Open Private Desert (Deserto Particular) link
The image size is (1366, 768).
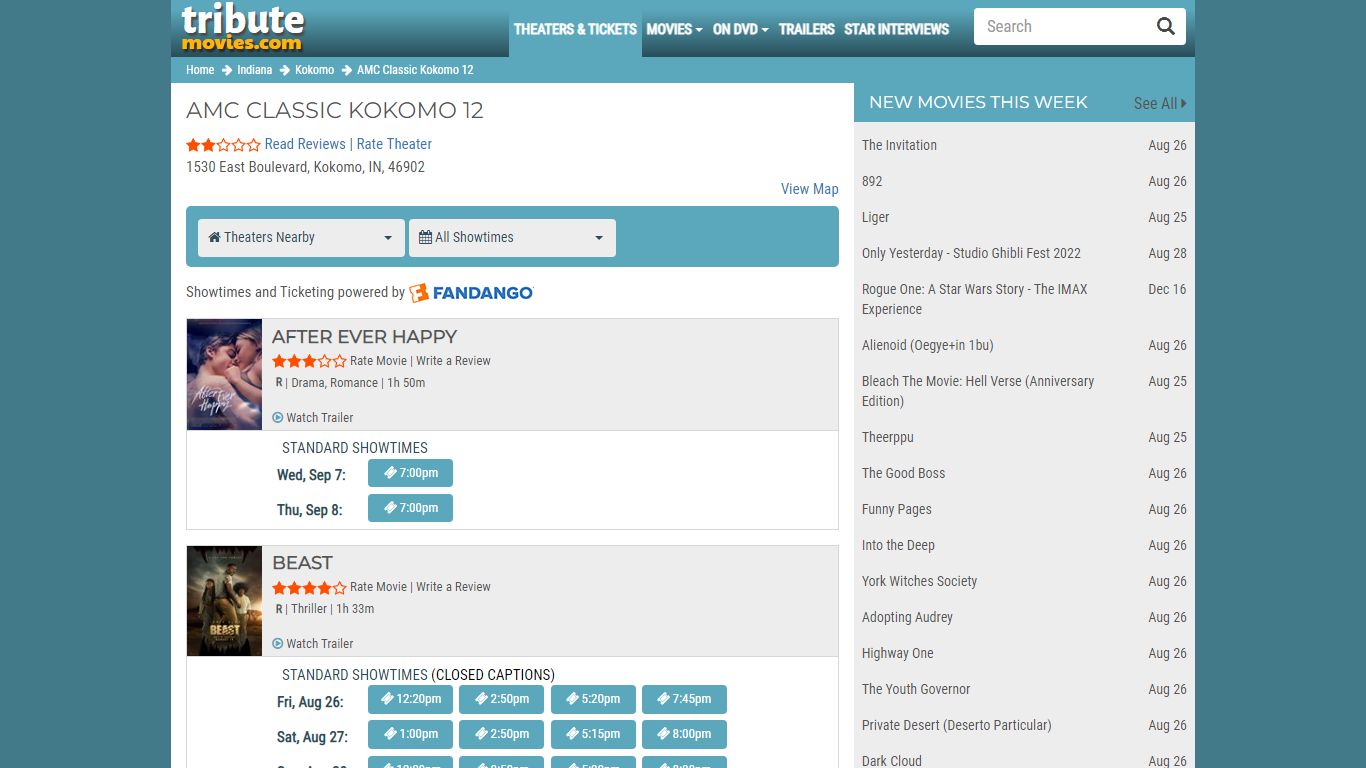(956, 725)
